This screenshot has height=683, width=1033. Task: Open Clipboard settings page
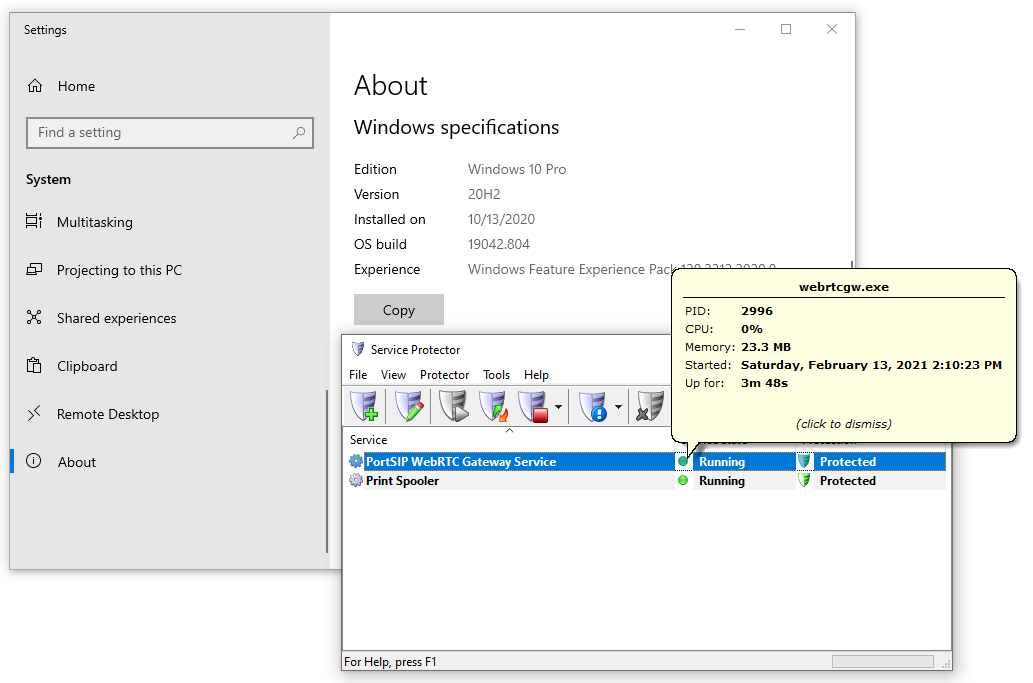pyautogui.click(x=87, y=366)
